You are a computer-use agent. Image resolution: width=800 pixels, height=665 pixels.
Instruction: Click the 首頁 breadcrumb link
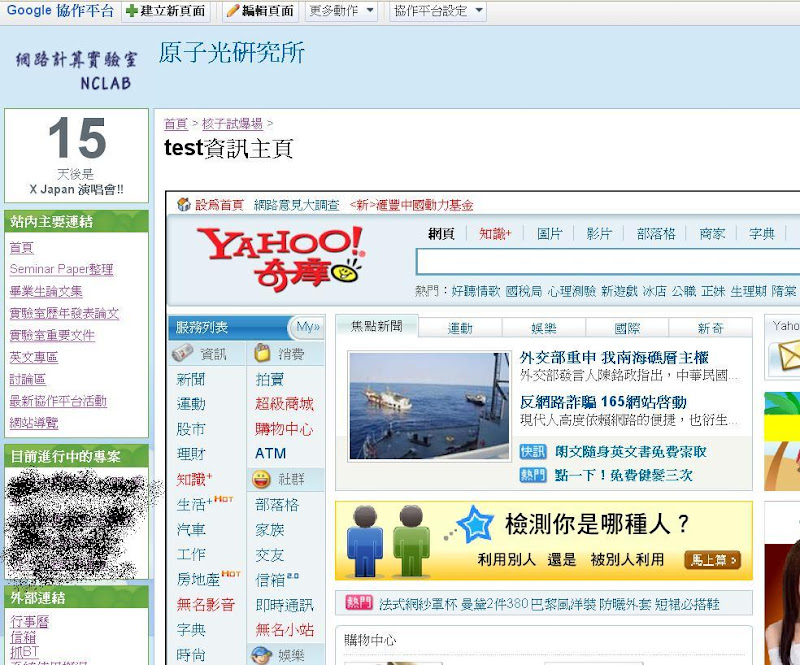(x=176, y=124)
